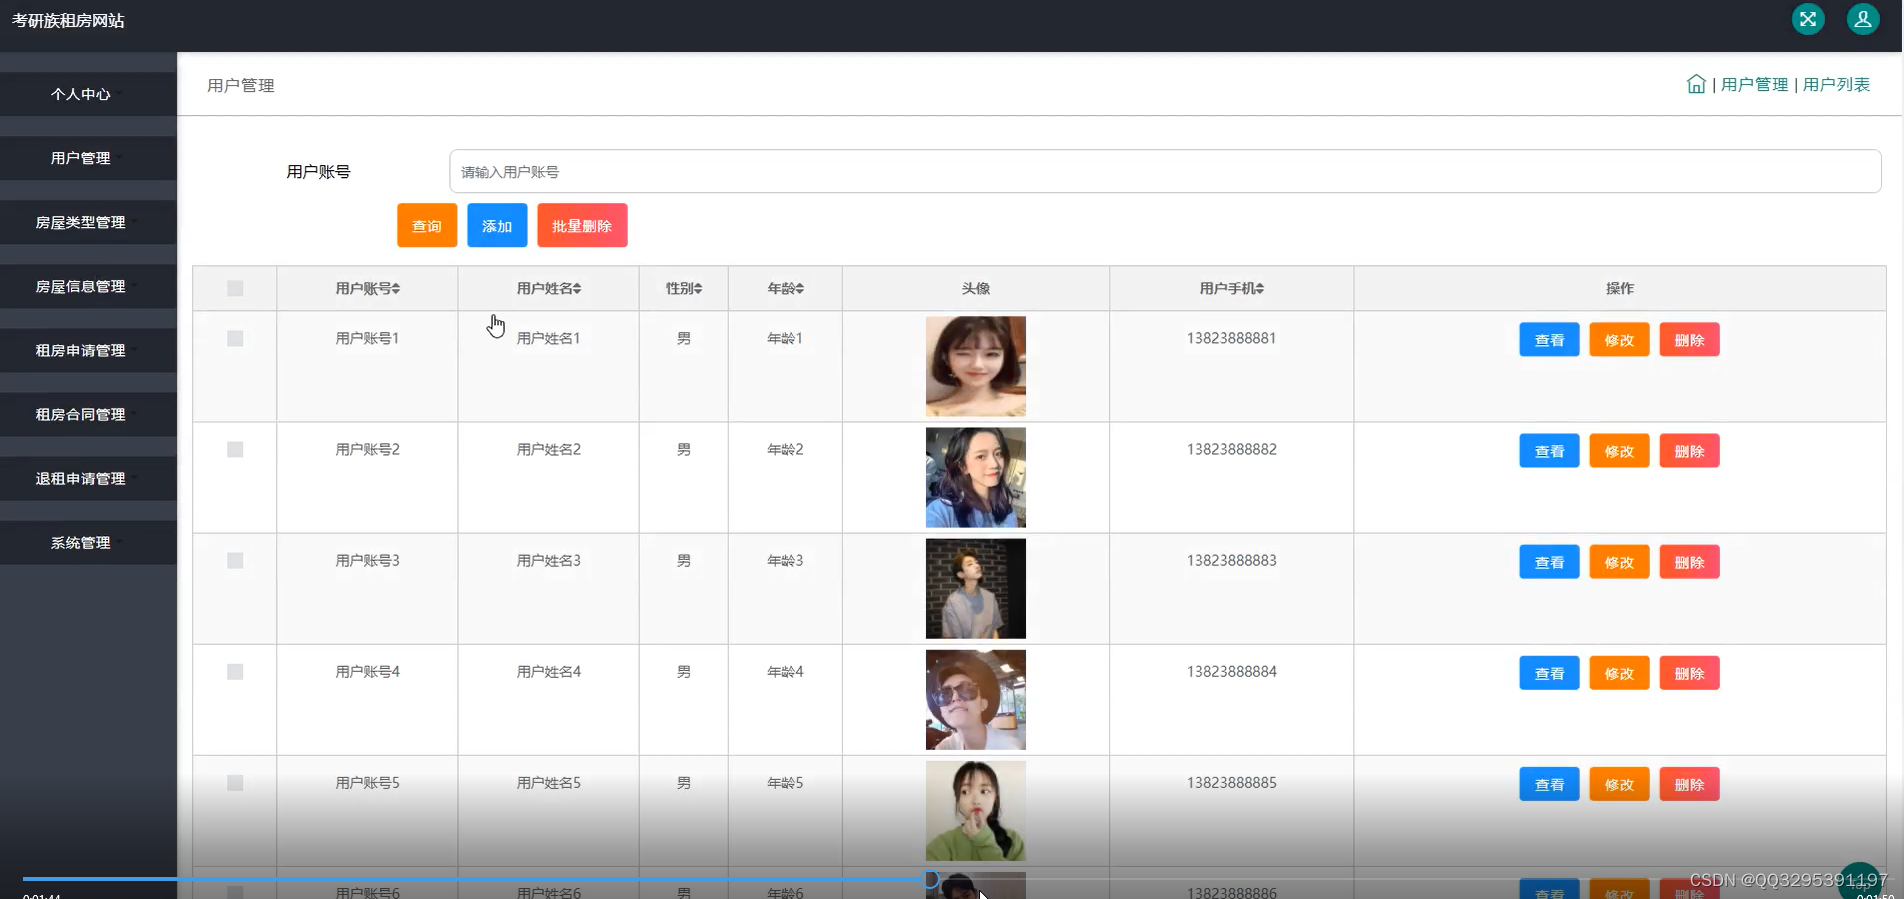
Task: Check the checkbox for 用户账号5 row
Action: pyautogui.click(x=235, y=783)
